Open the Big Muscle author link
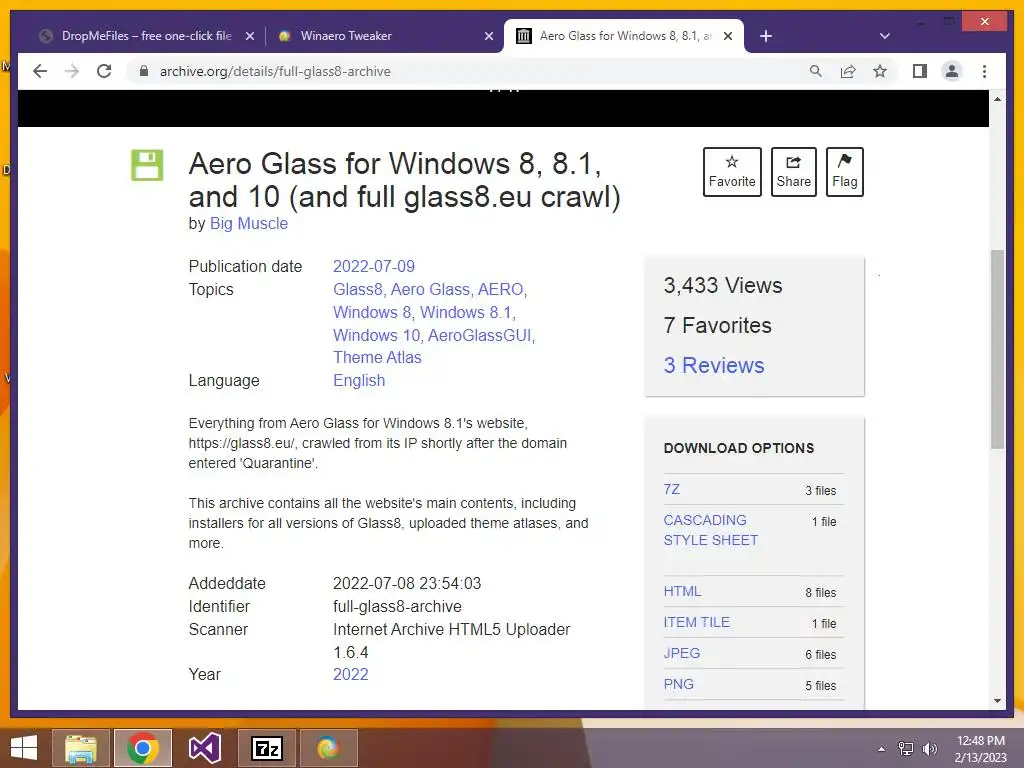 [248, 223]
